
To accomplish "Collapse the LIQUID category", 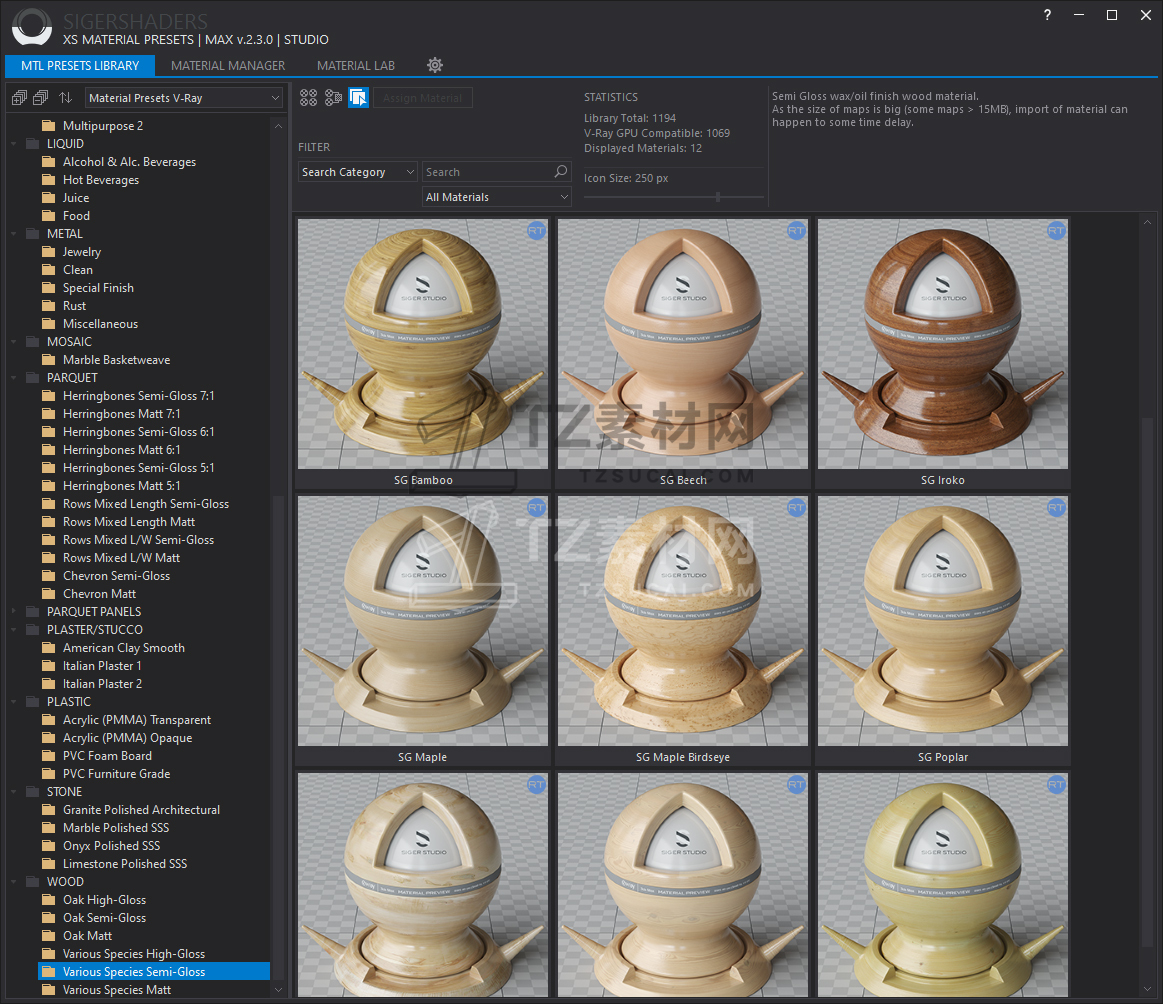I will point(13,144).
